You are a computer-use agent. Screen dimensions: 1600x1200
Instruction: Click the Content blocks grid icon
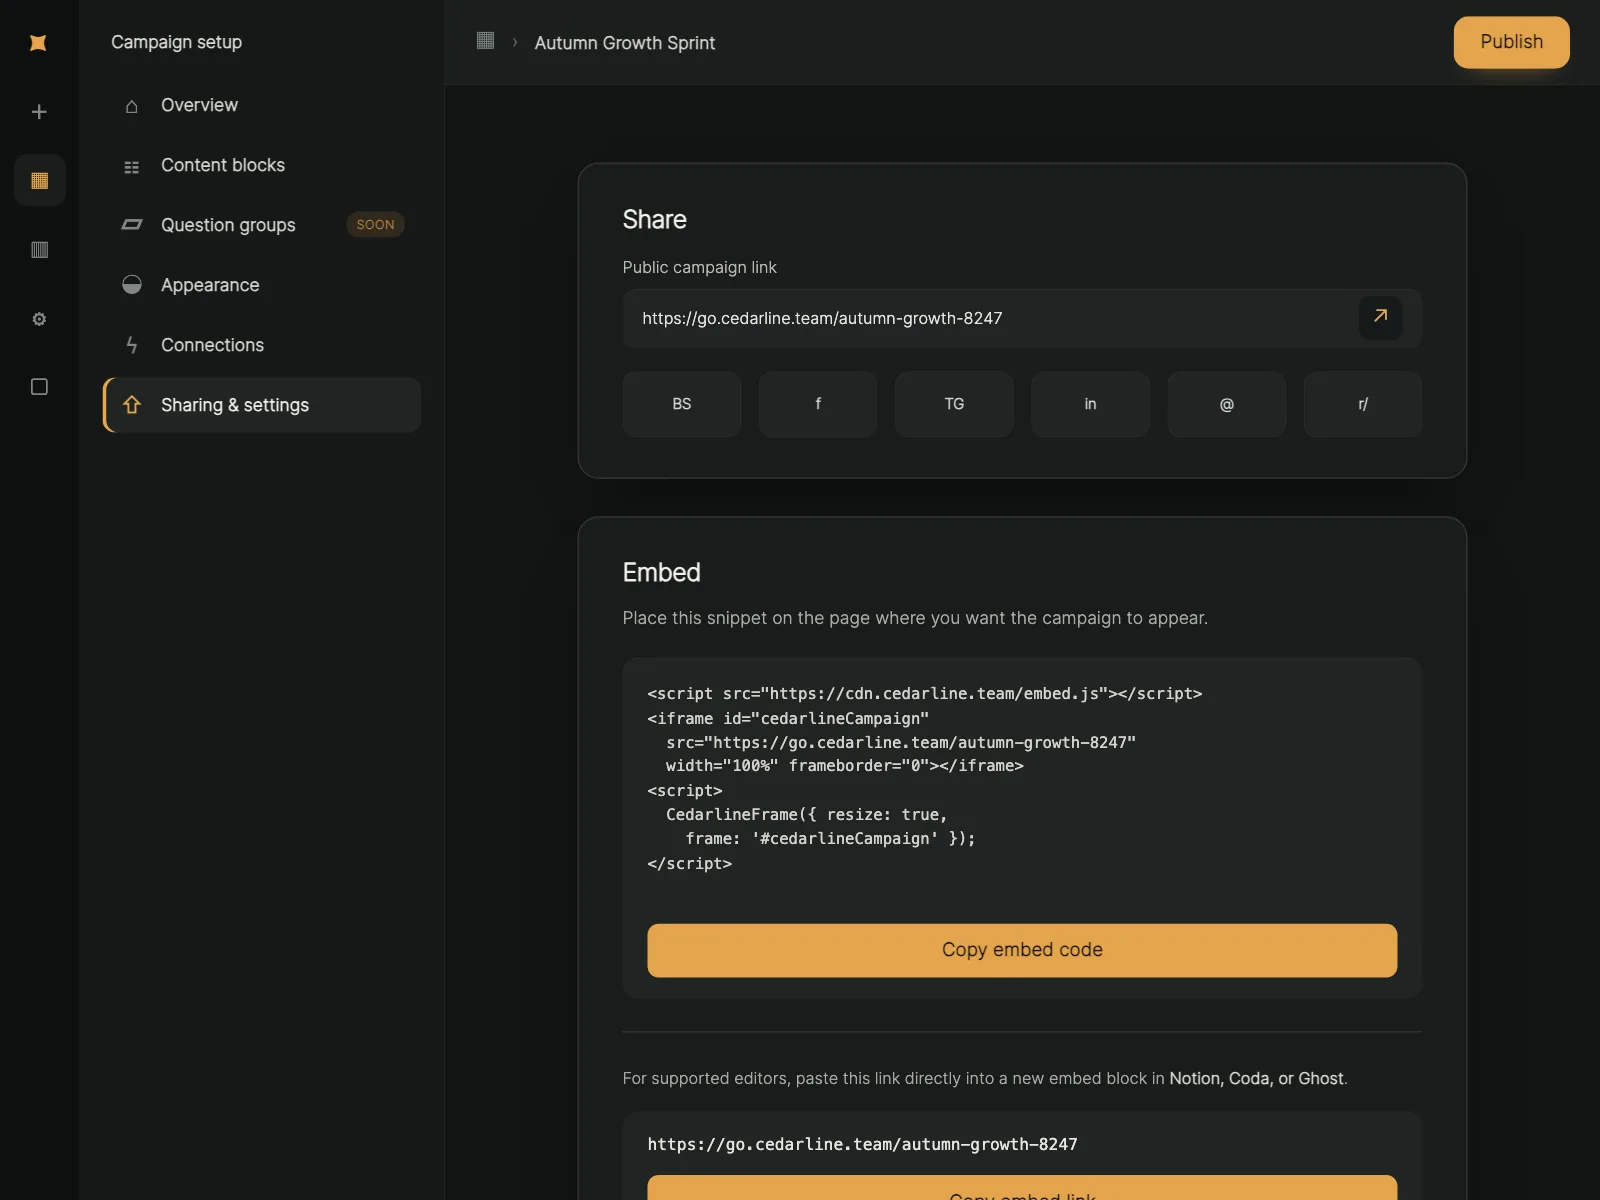coord(131,166)
